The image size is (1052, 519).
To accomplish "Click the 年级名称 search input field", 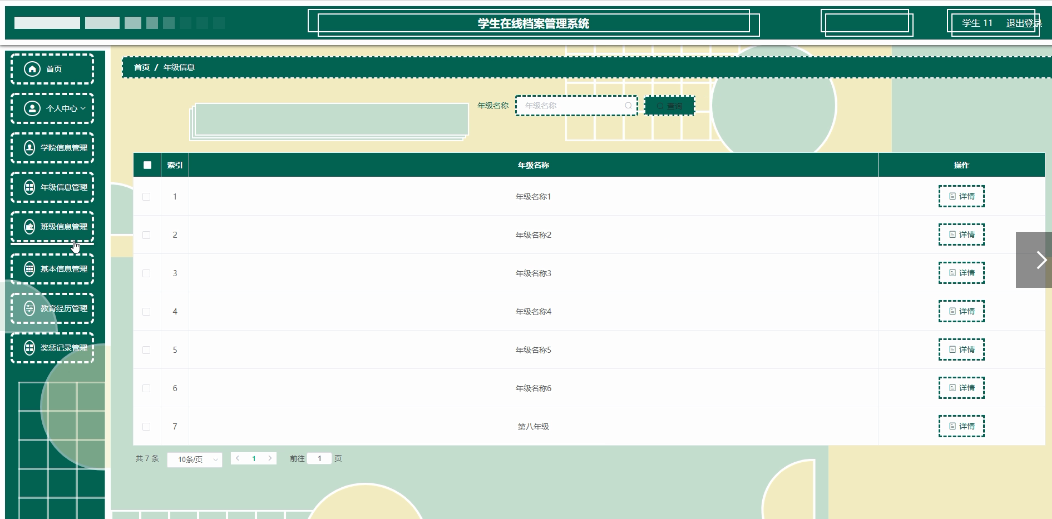I will click(x=576, y=105).
